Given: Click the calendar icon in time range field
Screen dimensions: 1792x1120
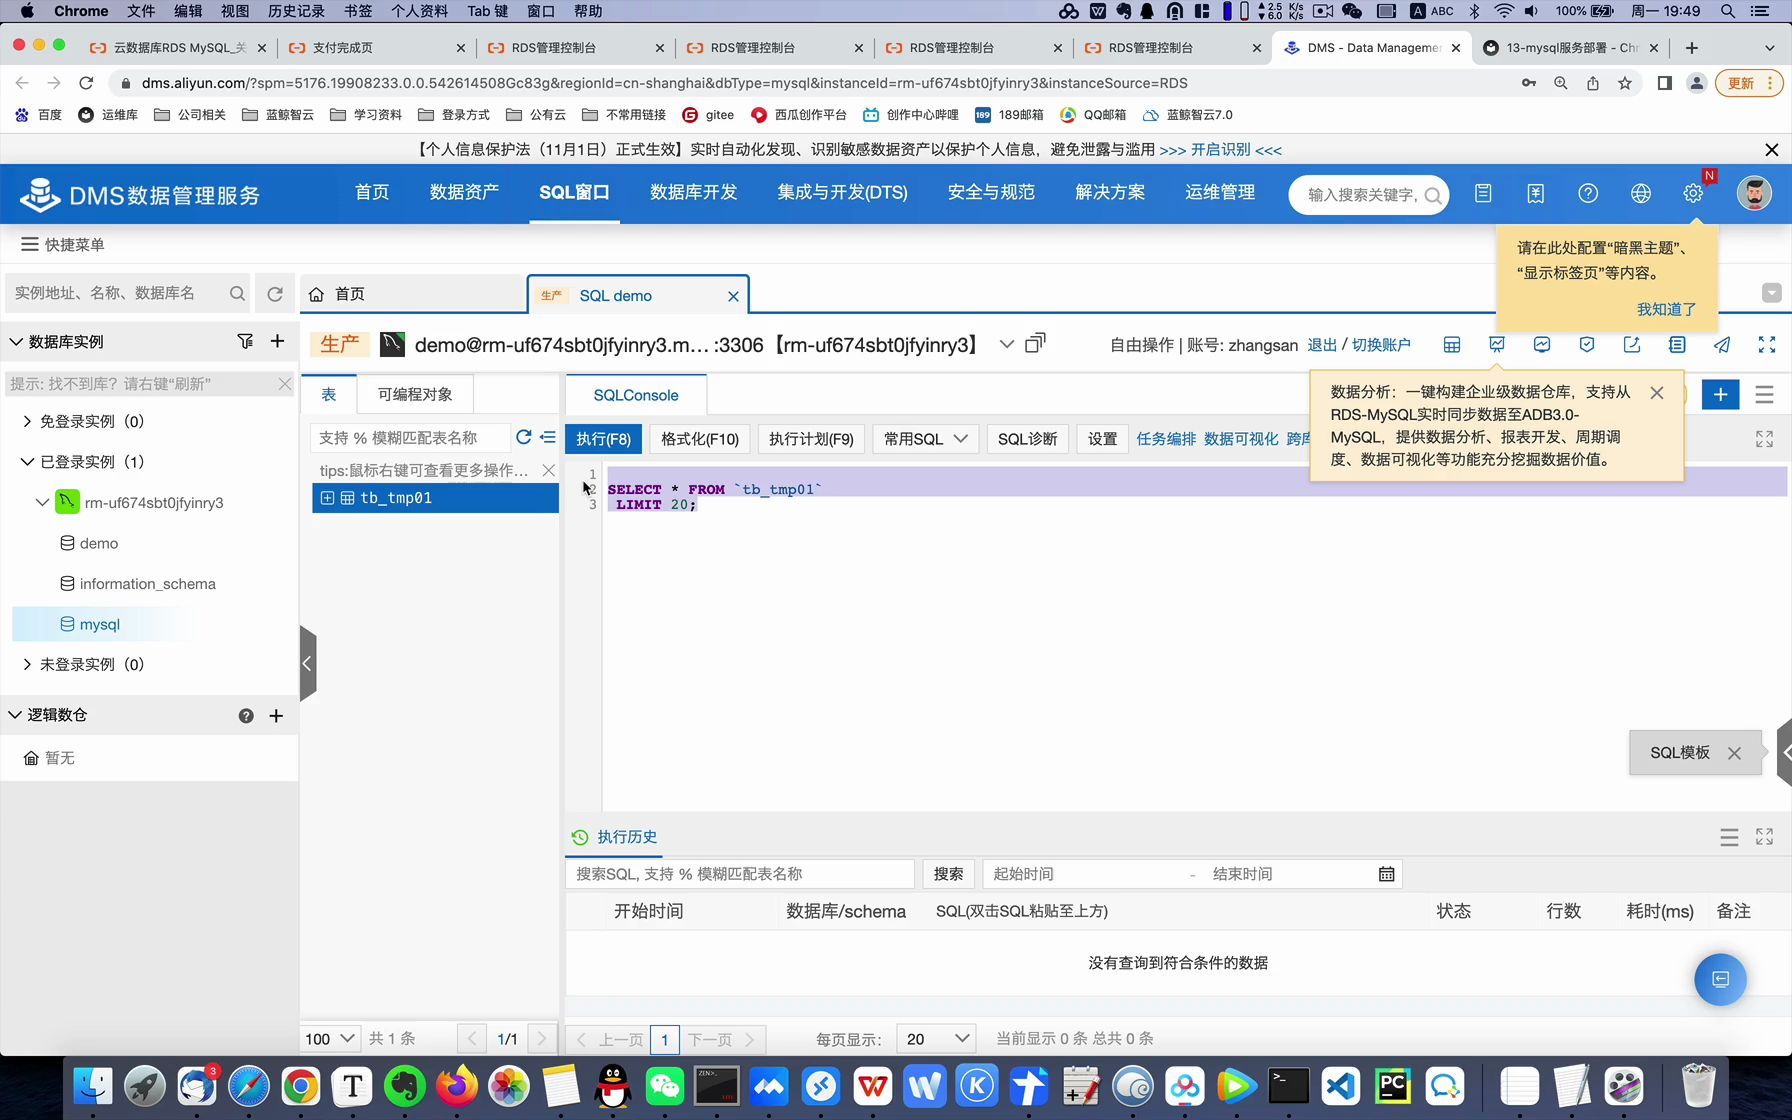Looking at the screenshot, I should (x=1386, y=874).
